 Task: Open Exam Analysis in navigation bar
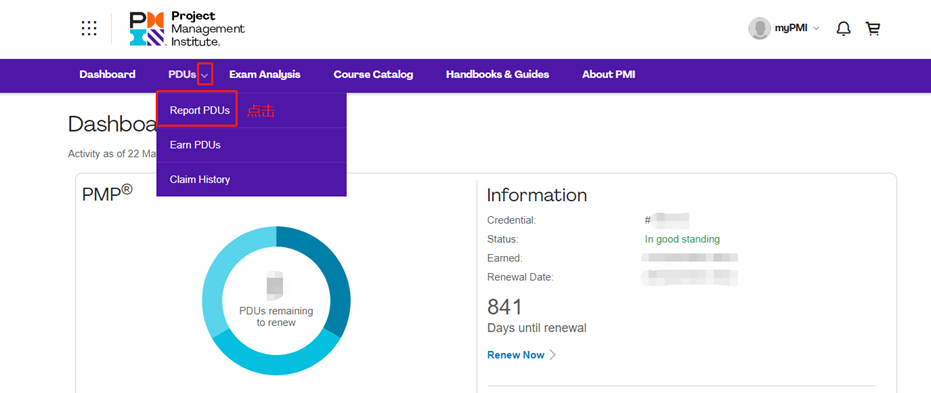click(x=265, y=75)
